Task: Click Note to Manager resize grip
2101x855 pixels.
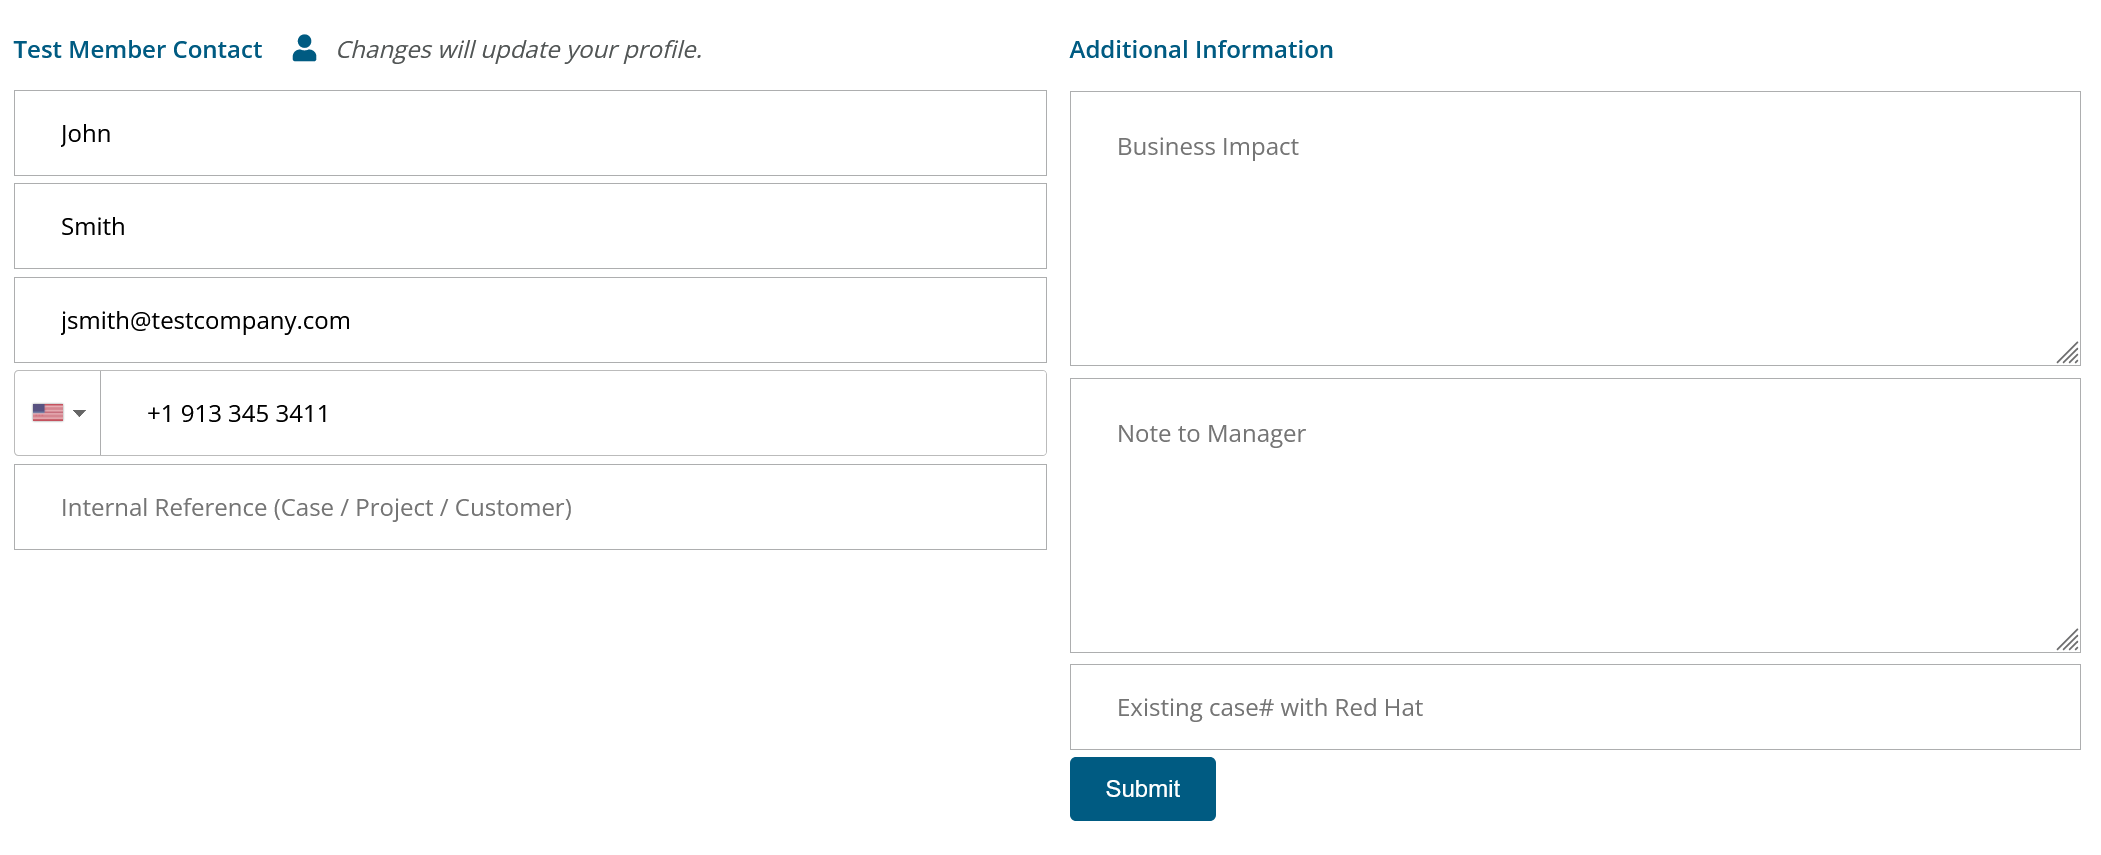Action: pyautogui.click(x=2067, y=640)
